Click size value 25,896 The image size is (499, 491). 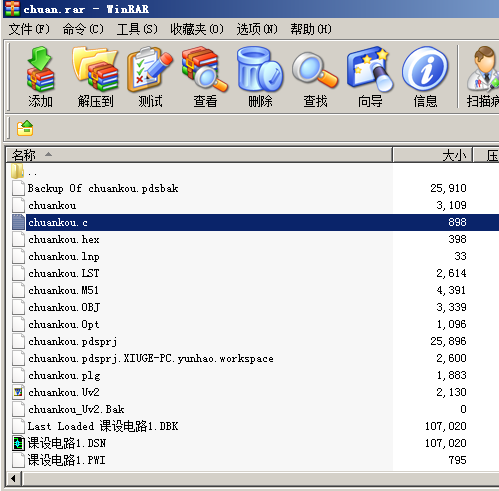click(x=448, y=341)
